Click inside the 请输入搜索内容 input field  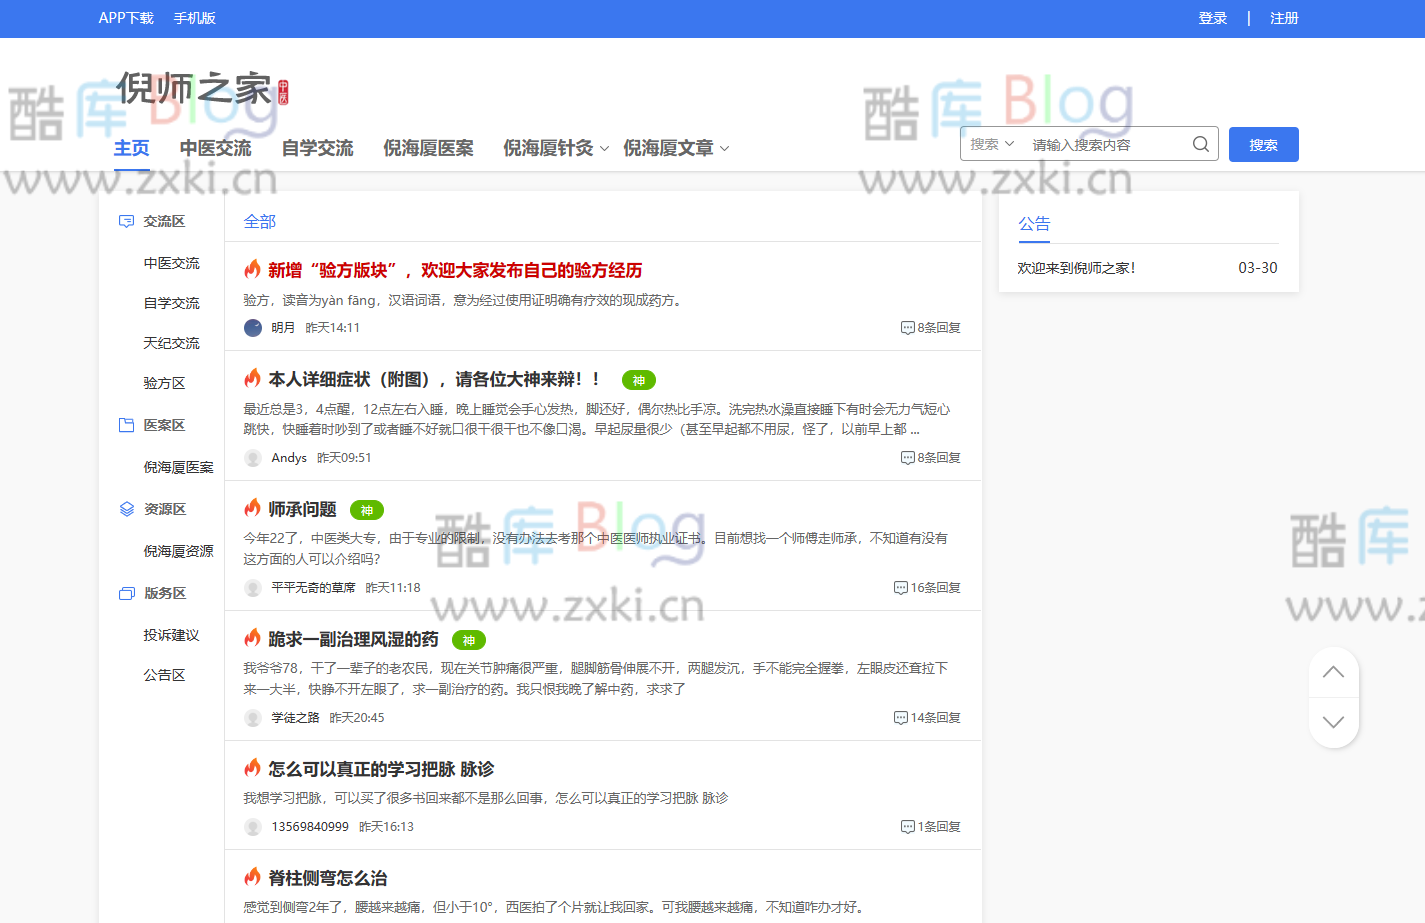[1090, 143]
